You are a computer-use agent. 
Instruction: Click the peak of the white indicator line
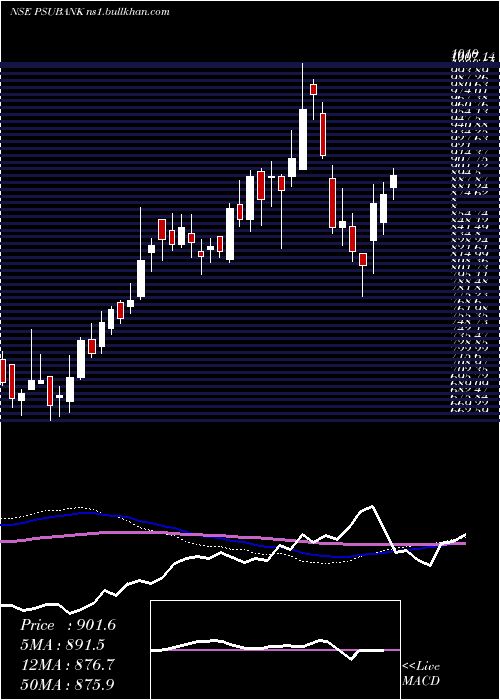(x=371, y=507)
